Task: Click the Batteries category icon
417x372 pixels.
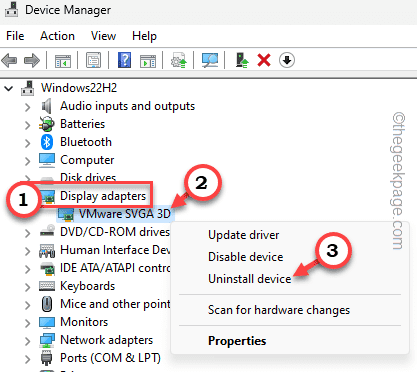Action: coord(47,124)
